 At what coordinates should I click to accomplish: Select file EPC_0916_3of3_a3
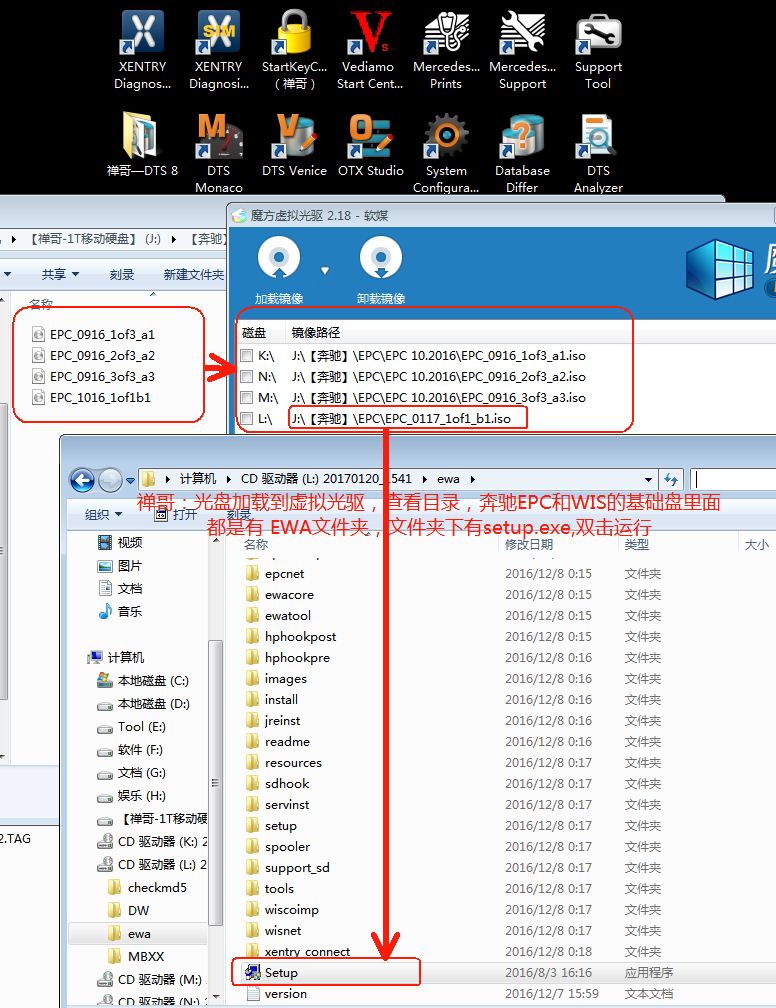pos(94,377)
